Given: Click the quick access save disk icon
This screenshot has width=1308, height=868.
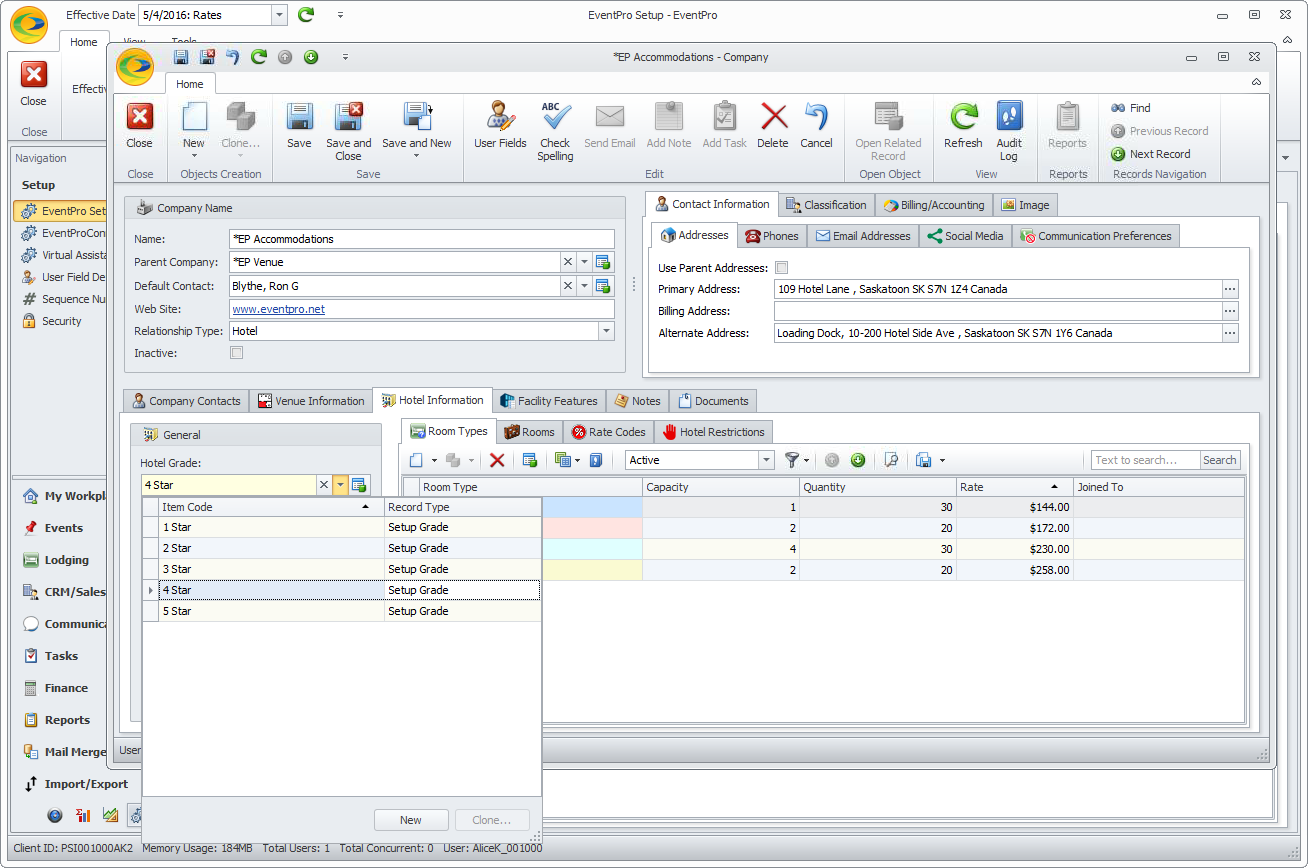Looking at the screenshot, I should click(181, 57).
